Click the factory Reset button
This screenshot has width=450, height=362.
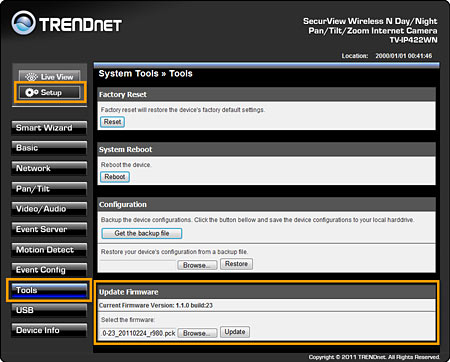coord(112,122)
